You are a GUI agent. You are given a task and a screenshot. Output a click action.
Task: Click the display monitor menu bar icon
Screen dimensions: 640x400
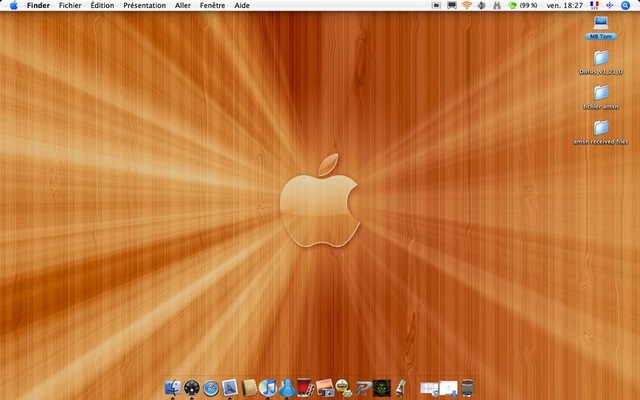click(452, 5)
